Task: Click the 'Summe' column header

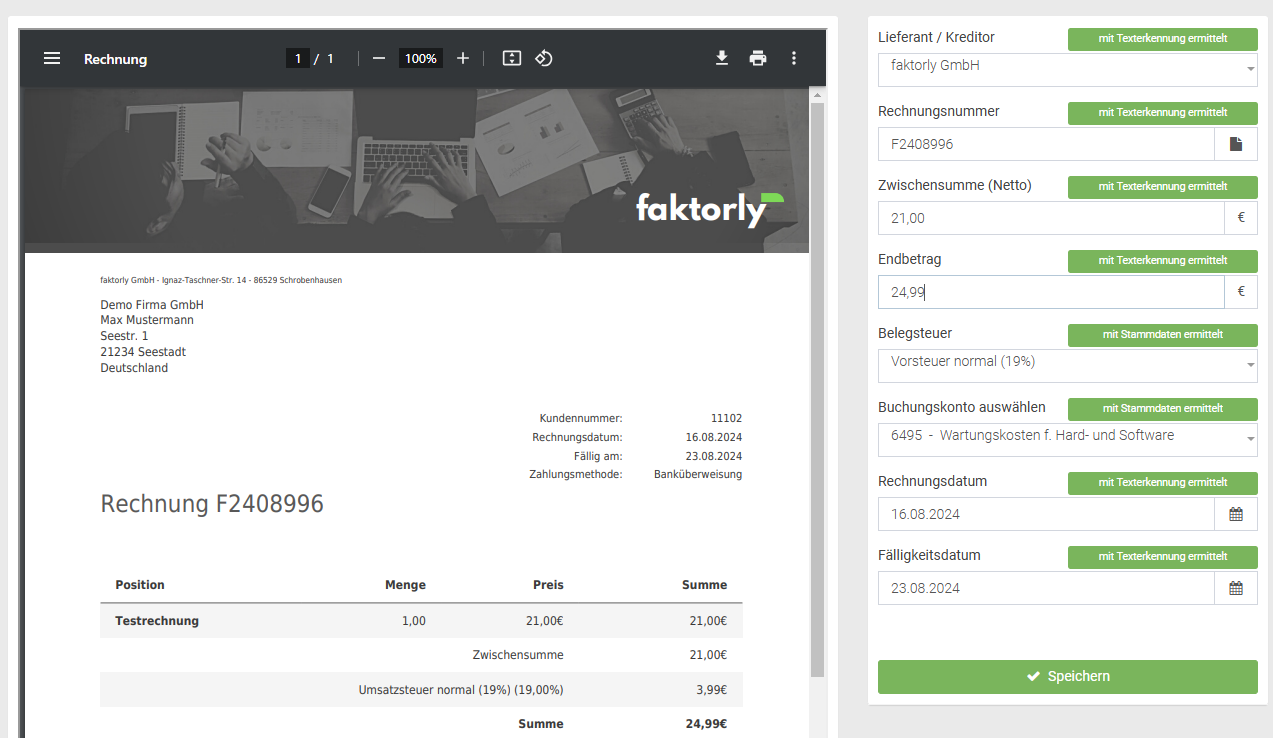Action: point(705,585)
